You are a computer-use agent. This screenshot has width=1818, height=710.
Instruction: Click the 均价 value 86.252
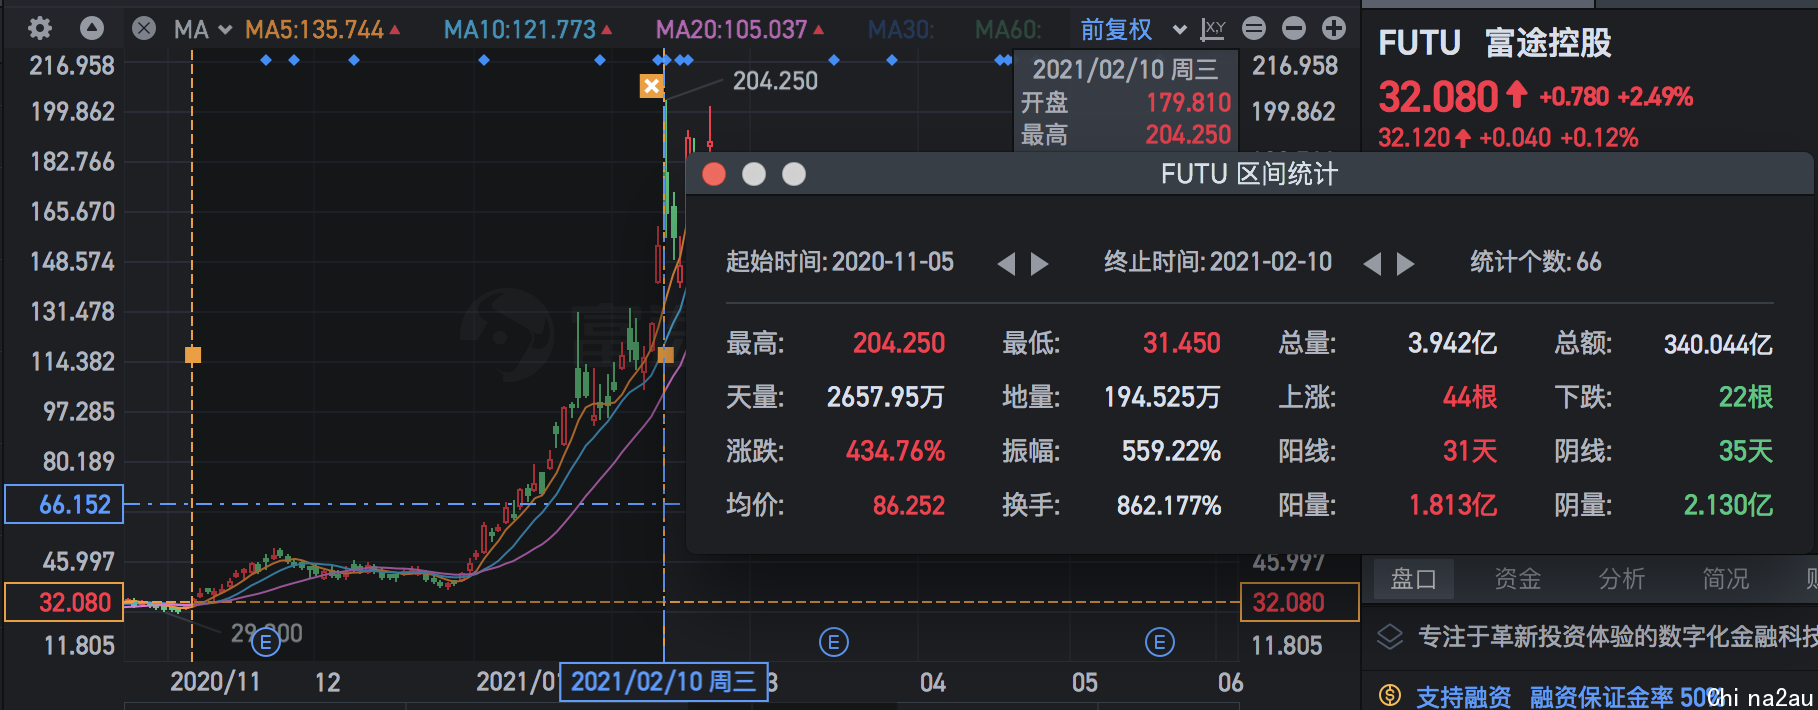tap(909, 506)
